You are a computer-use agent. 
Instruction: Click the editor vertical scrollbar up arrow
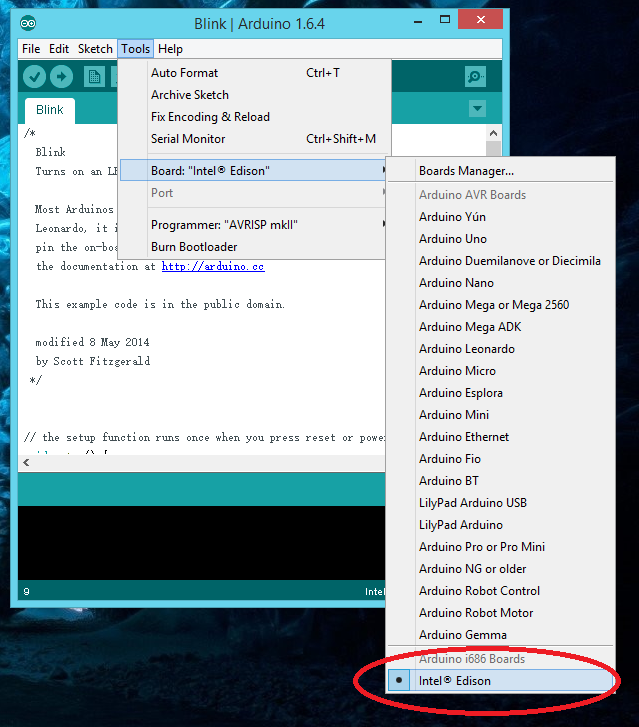click(493, 134)
